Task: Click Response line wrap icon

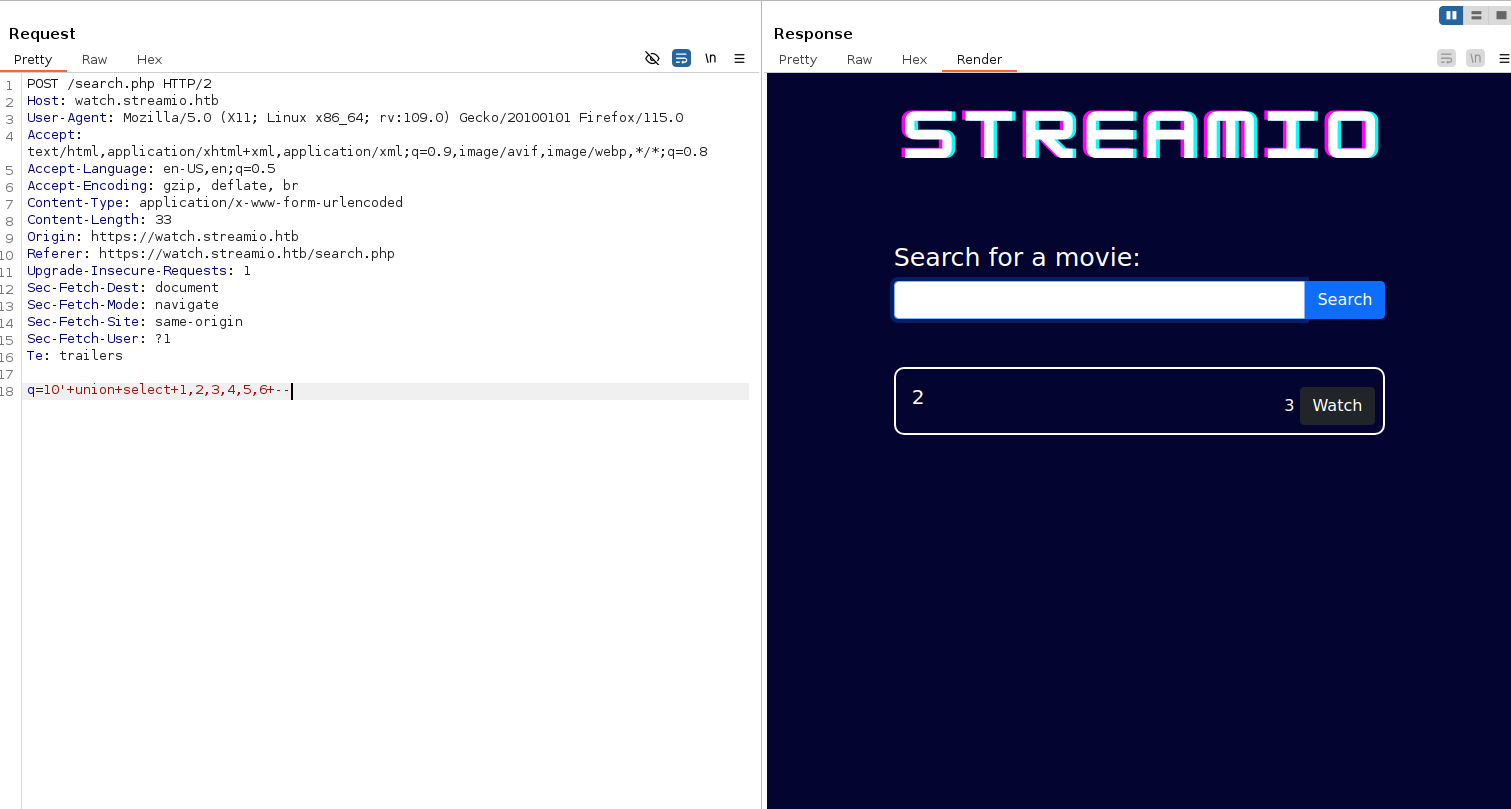Action: click(x=1446, y=59)
